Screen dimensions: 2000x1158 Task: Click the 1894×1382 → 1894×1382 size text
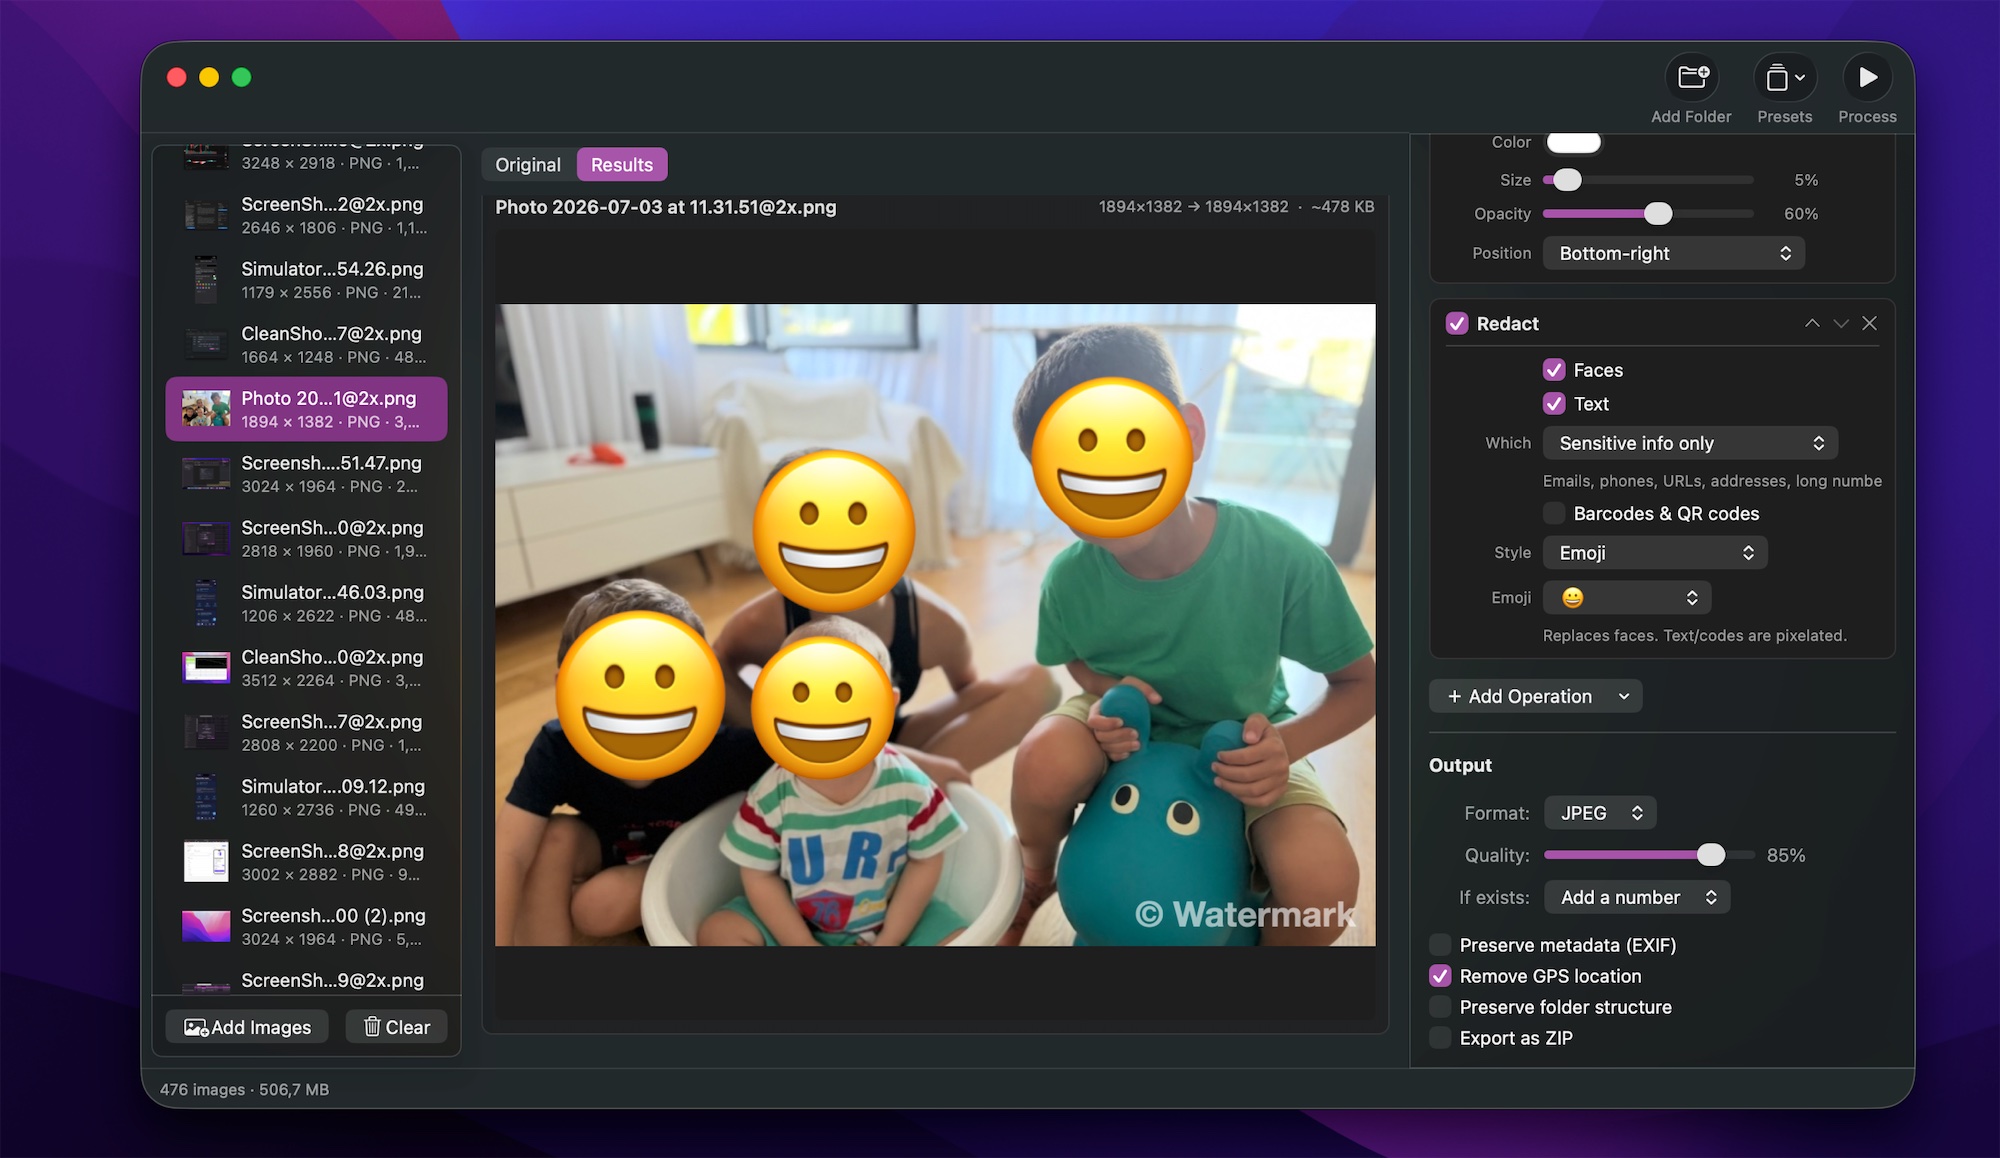coord(1193,207)
